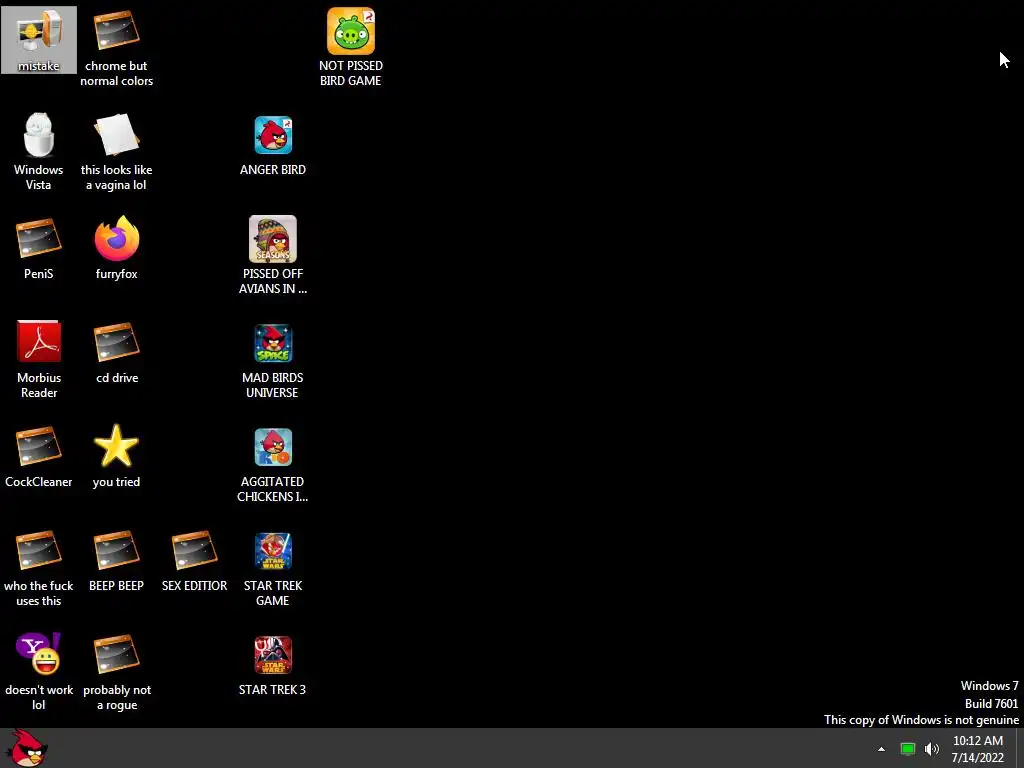The image size is (1024, 768).
Task: Open the Windows Vista recycle bin icon
Action: click(x=39, y=151)
